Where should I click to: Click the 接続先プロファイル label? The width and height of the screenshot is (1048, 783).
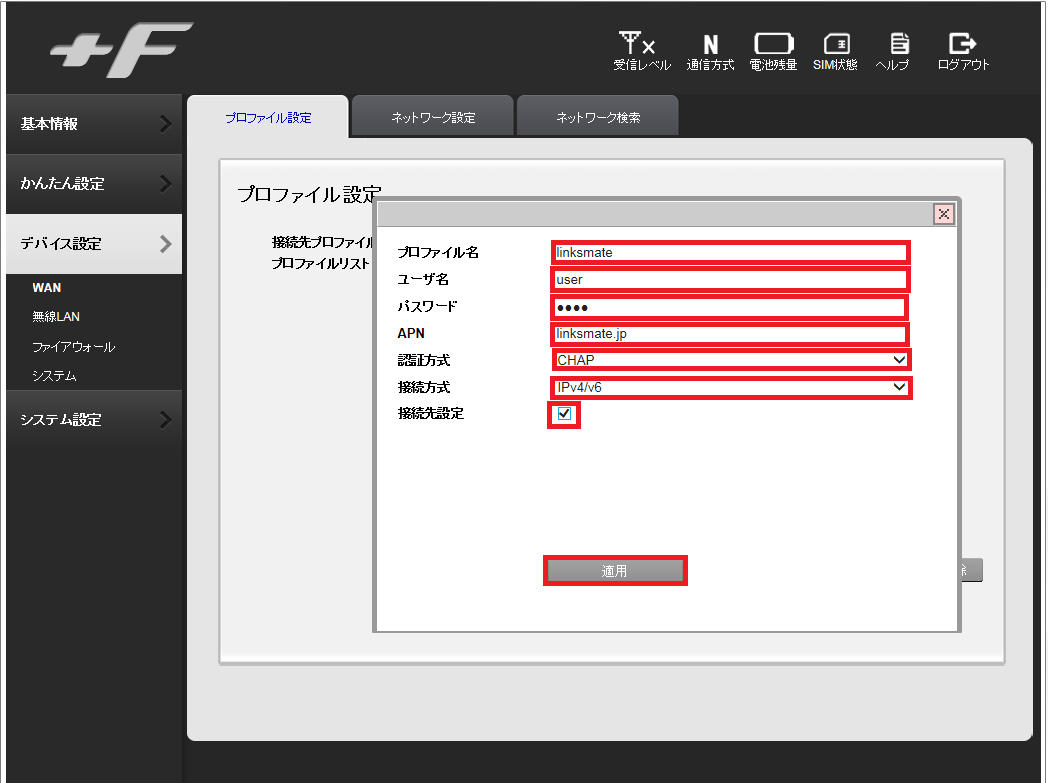pyautogui.click(x=322, y=242)
